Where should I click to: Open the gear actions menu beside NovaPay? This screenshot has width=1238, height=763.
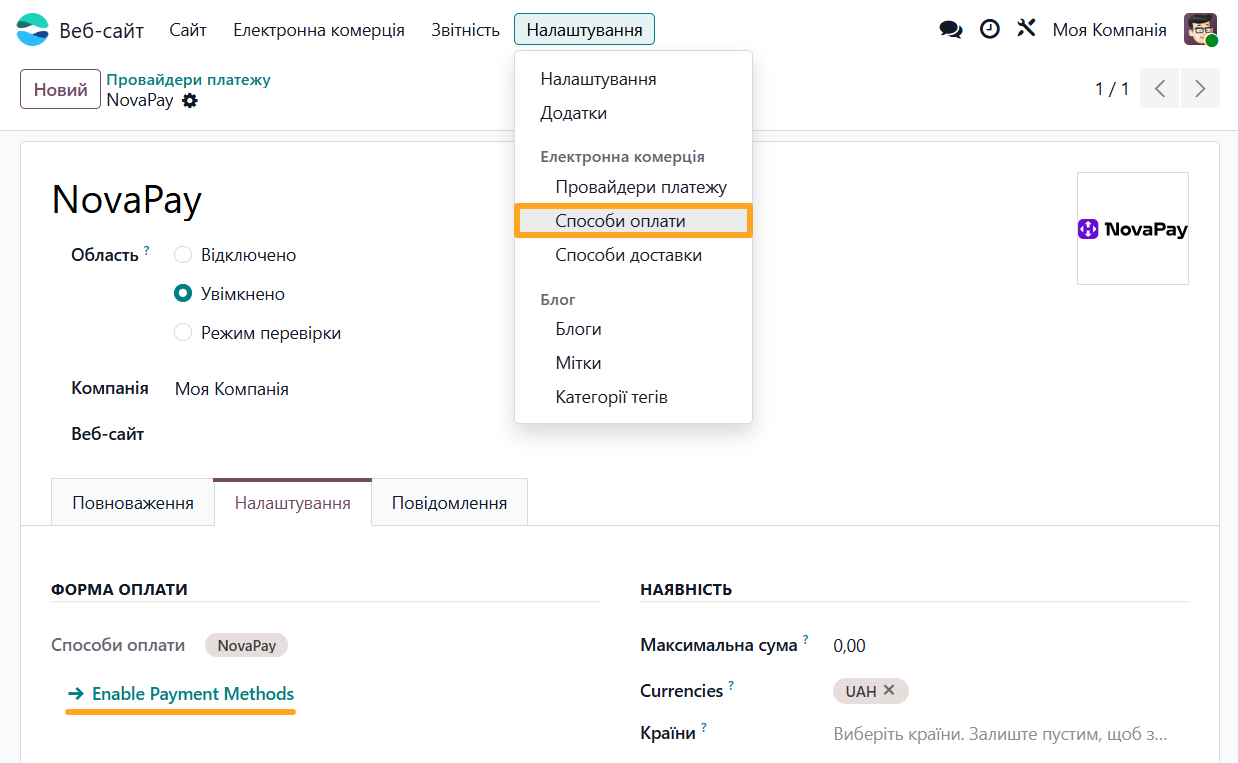pos(190,100)
